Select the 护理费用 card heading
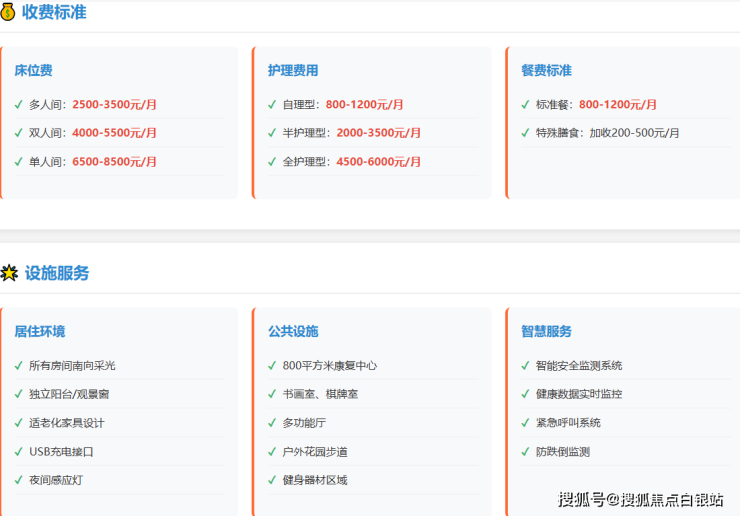This screenshot has width=740, height=516. (x=293, y=71)
